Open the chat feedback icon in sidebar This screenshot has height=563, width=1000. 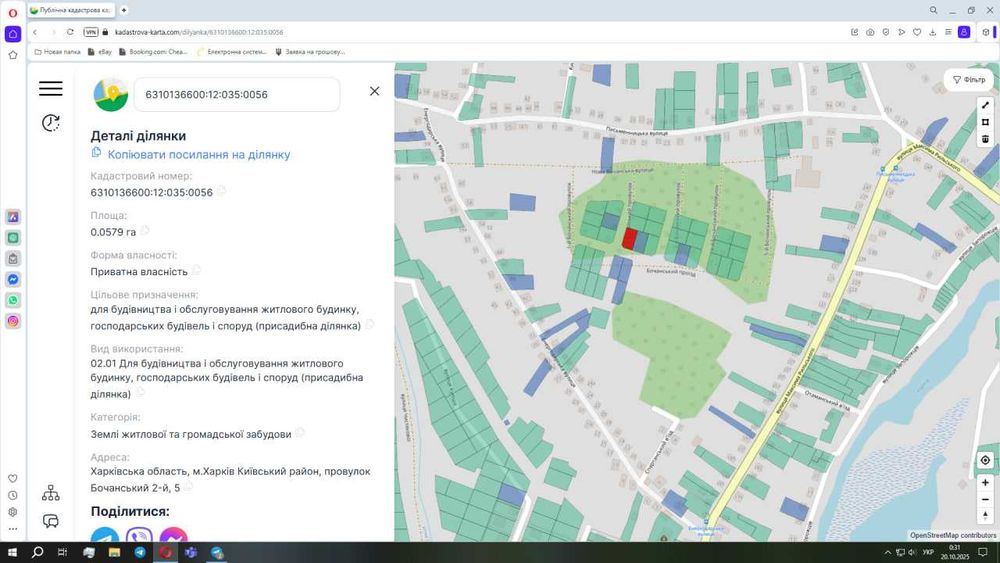(51, 521)
